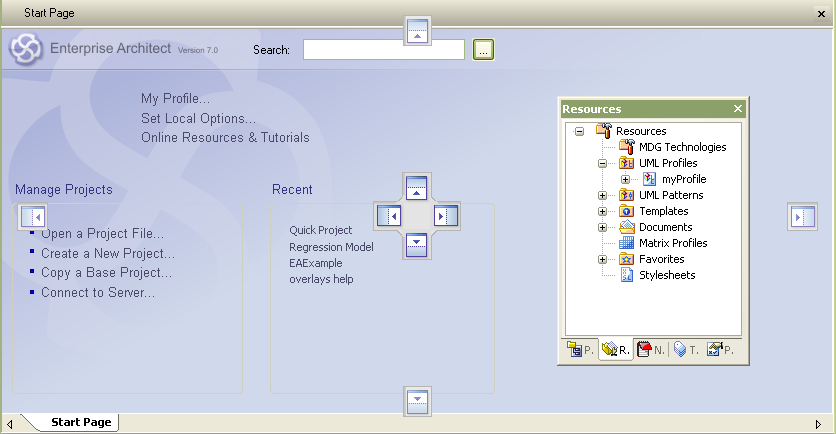Select the Start Page bottom tab
Screen dimensions: 836x434
(x=81, y=422)
